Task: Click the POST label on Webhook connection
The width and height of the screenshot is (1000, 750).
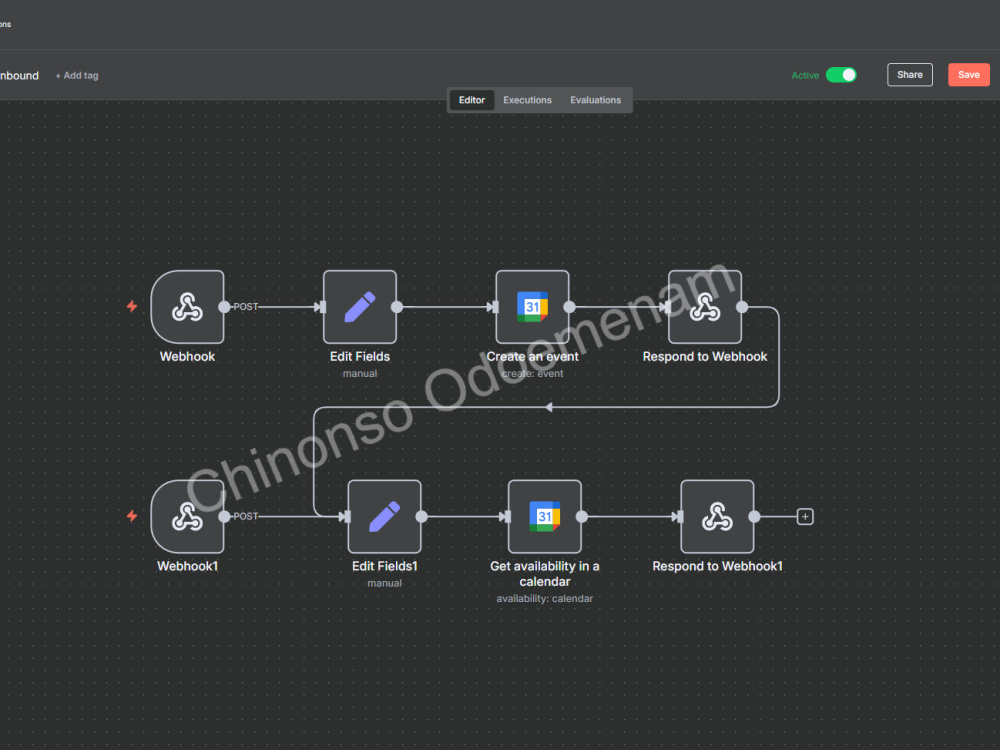Action: 246,307
